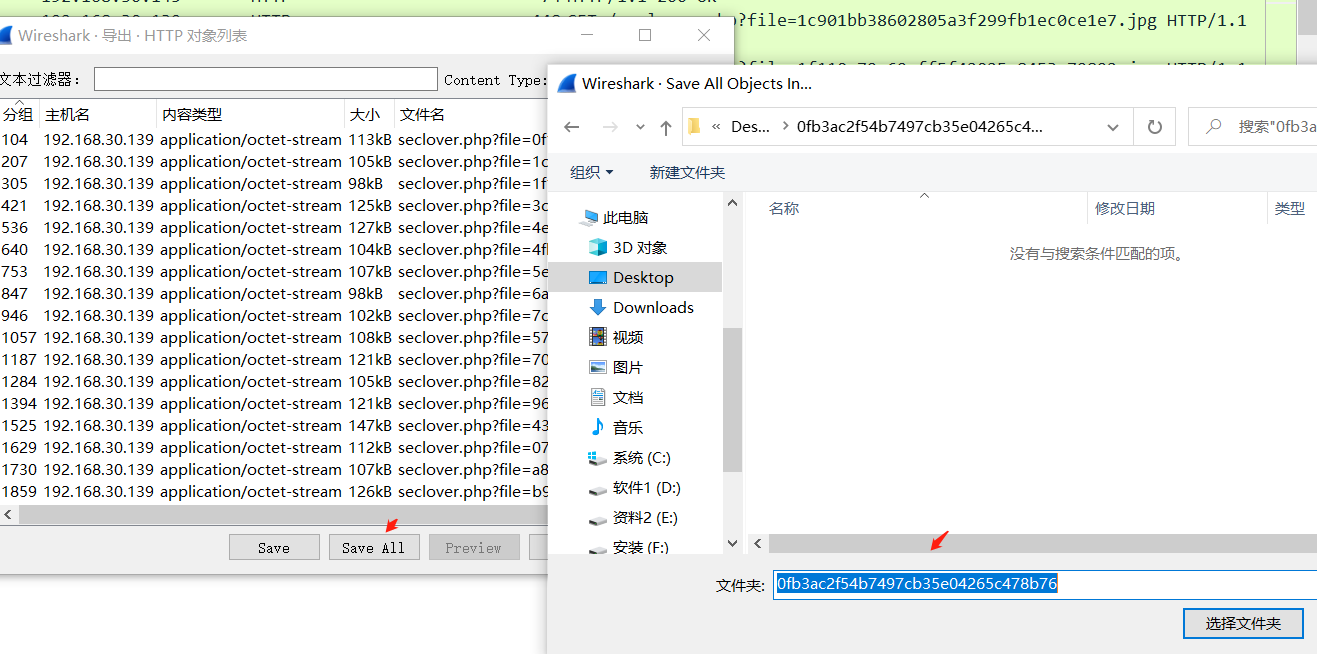Screen dimensions: 1317x654
Task: Open the 文档 folder
Action: tap(628, 397)
